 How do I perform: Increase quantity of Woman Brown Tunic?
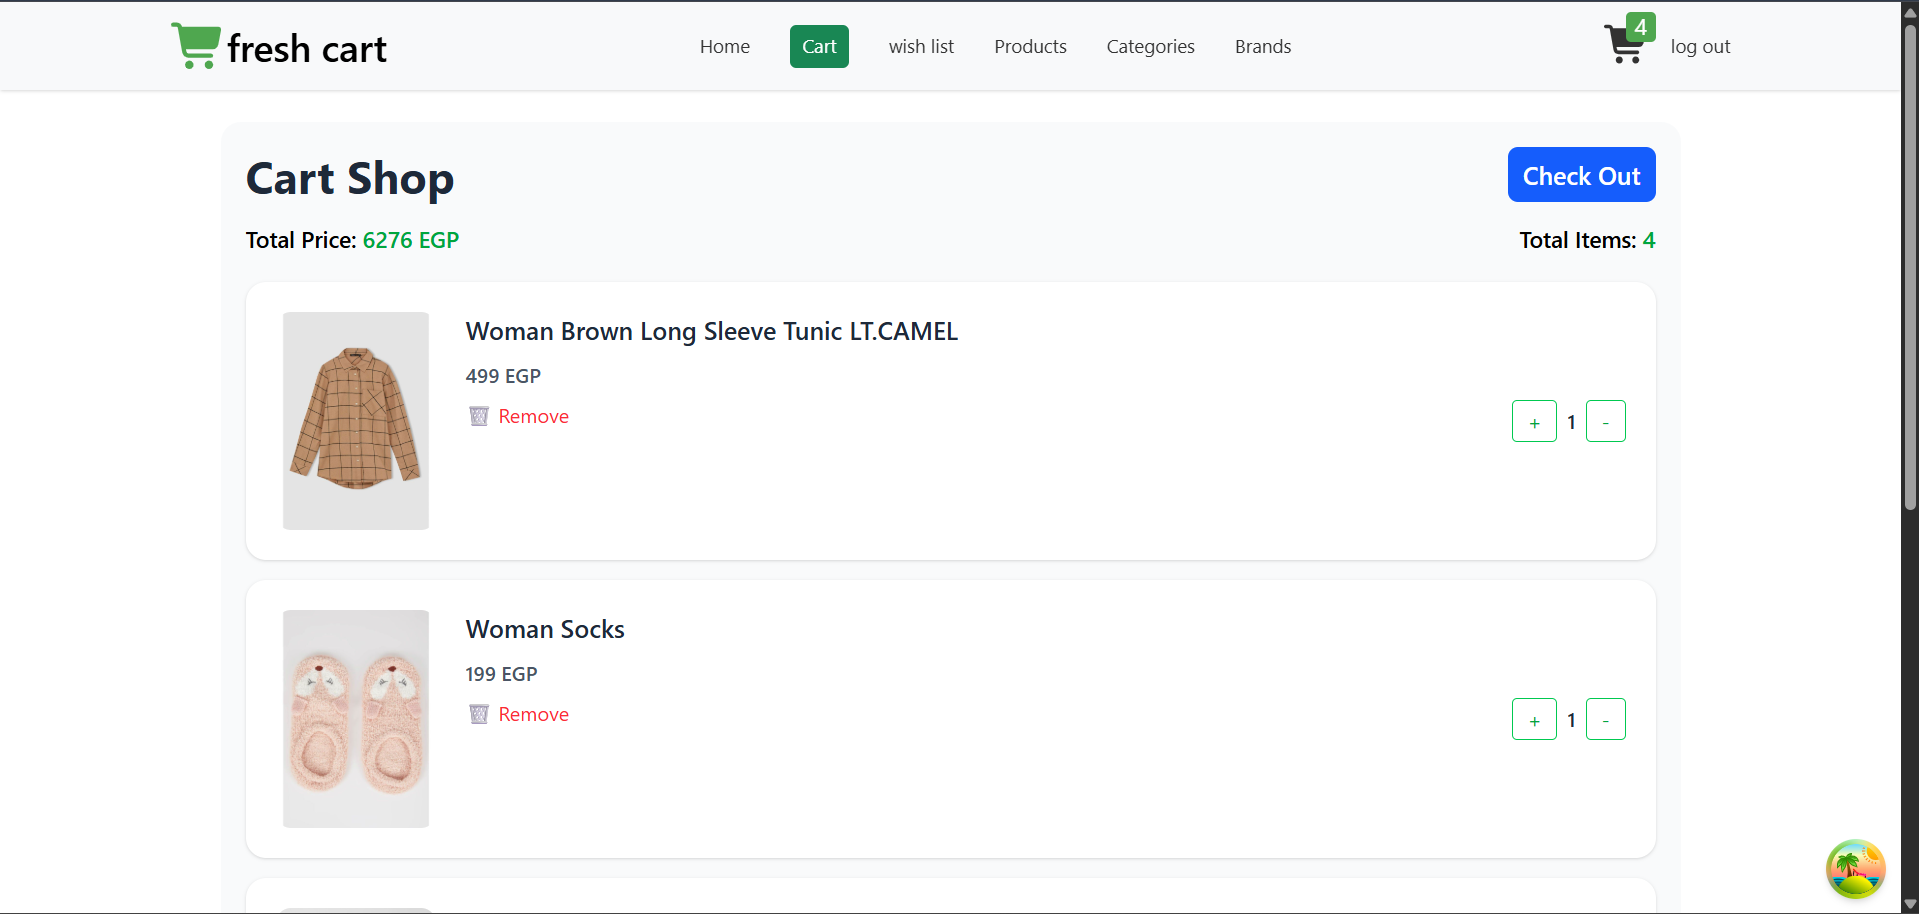pyautogui.click(x=1534, y=421)
